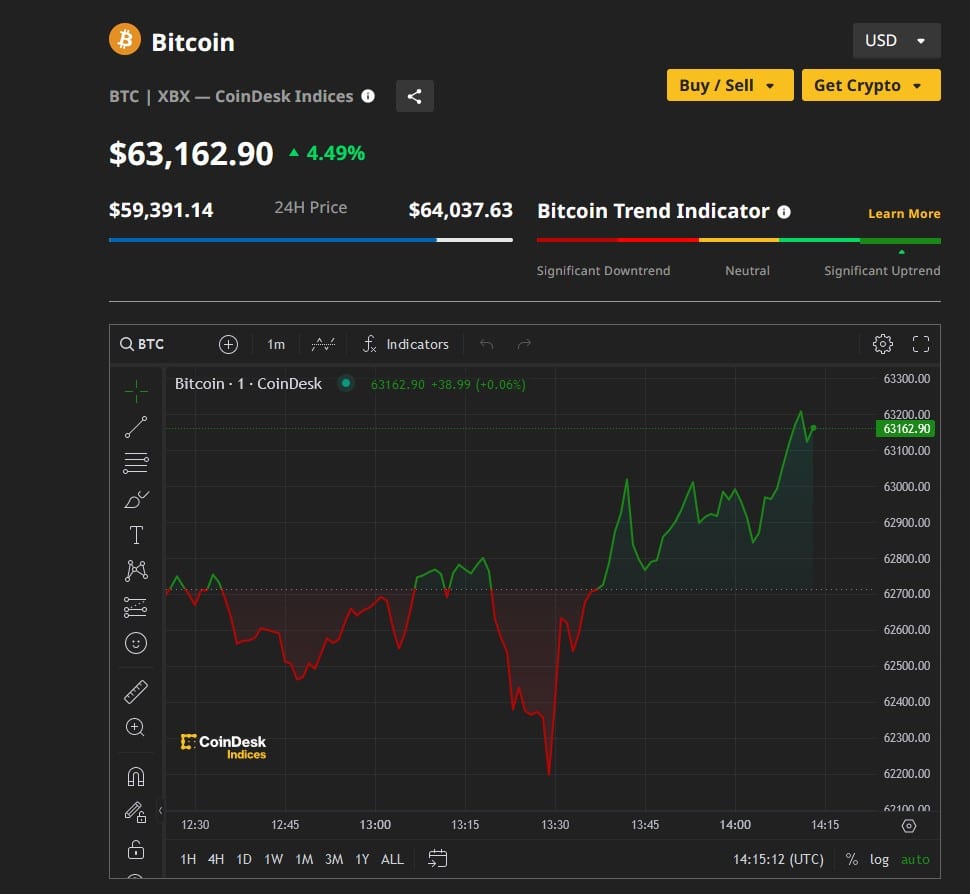Expand the Get Crypto dropdown
970x894 pixels.
point(871,85)
